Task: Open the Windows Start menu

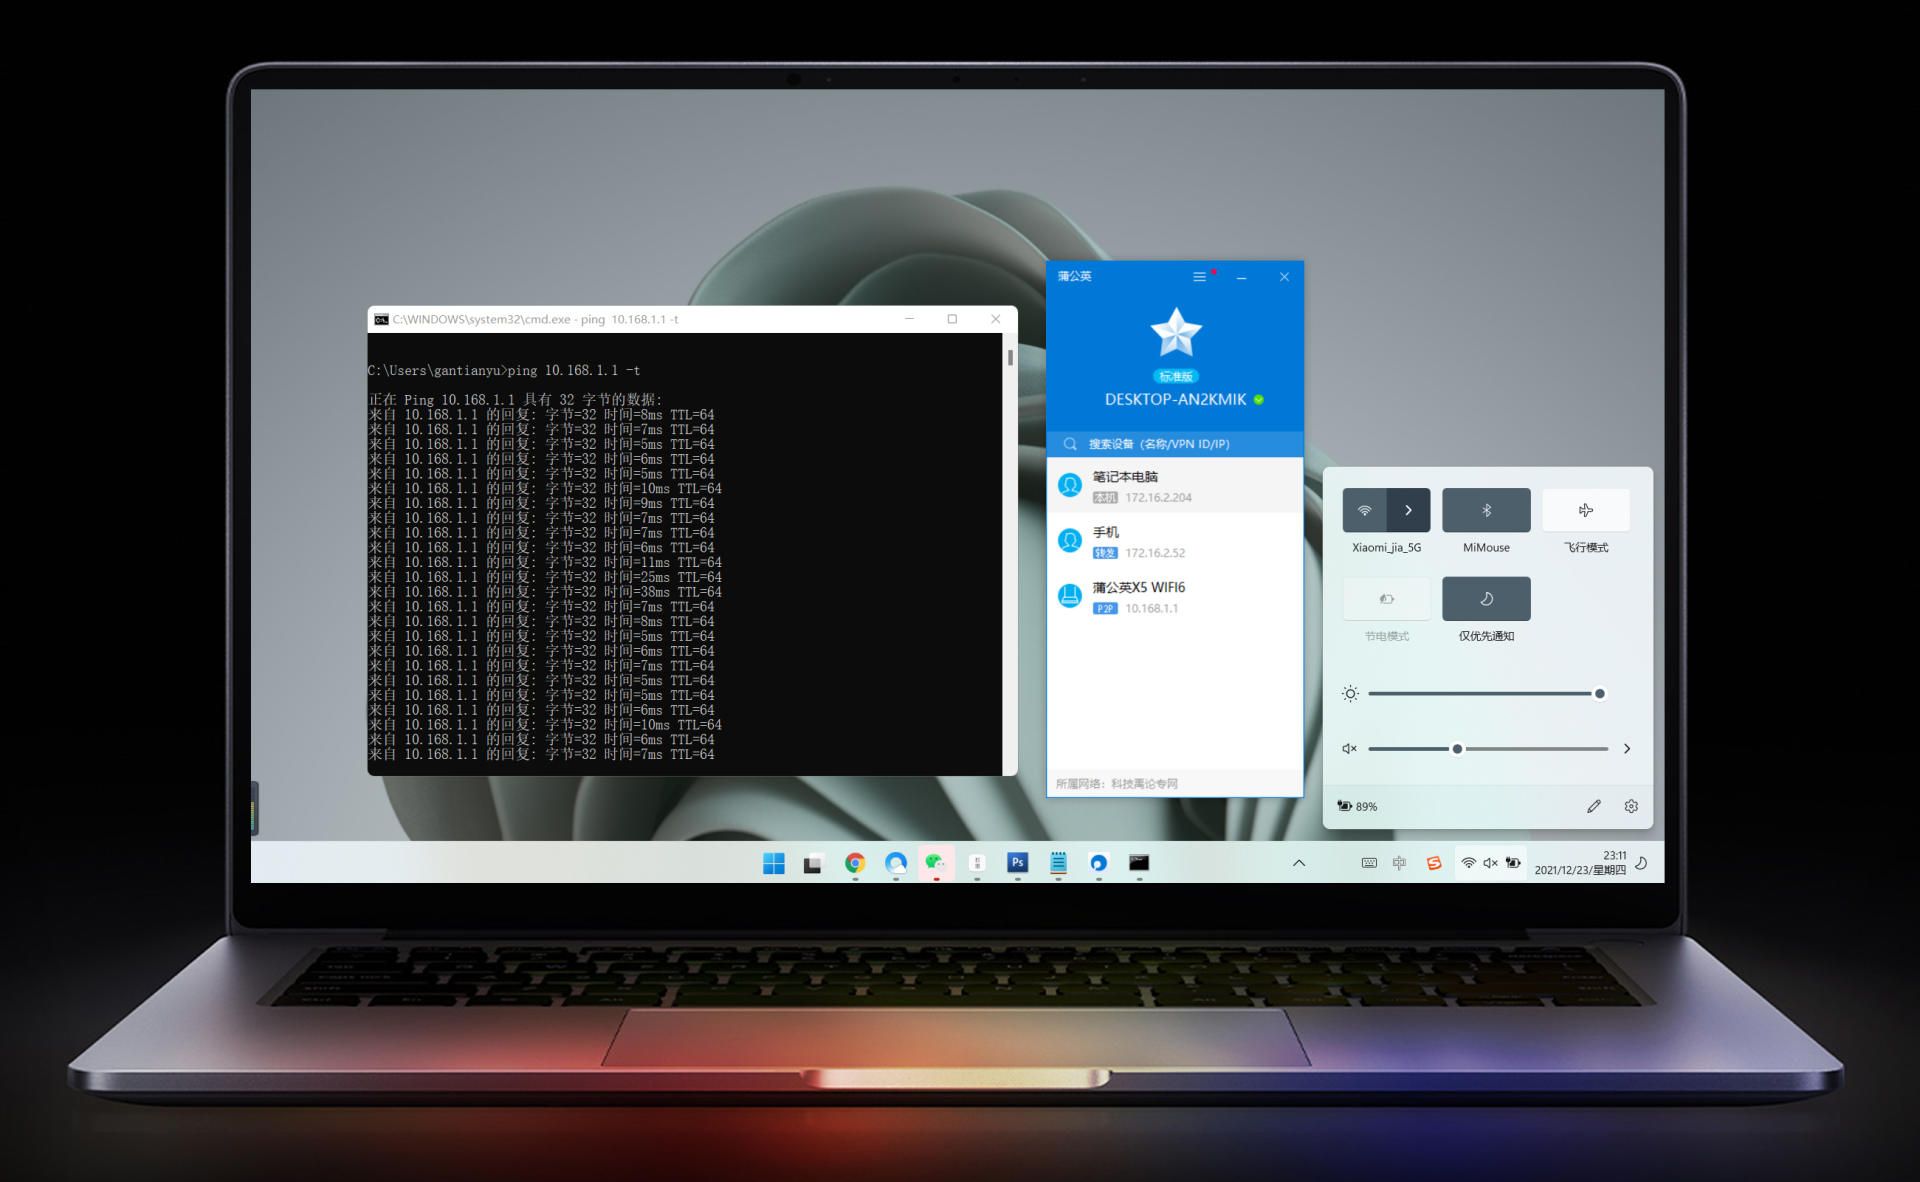Action: pyautogui.click(x=773, y=863)
